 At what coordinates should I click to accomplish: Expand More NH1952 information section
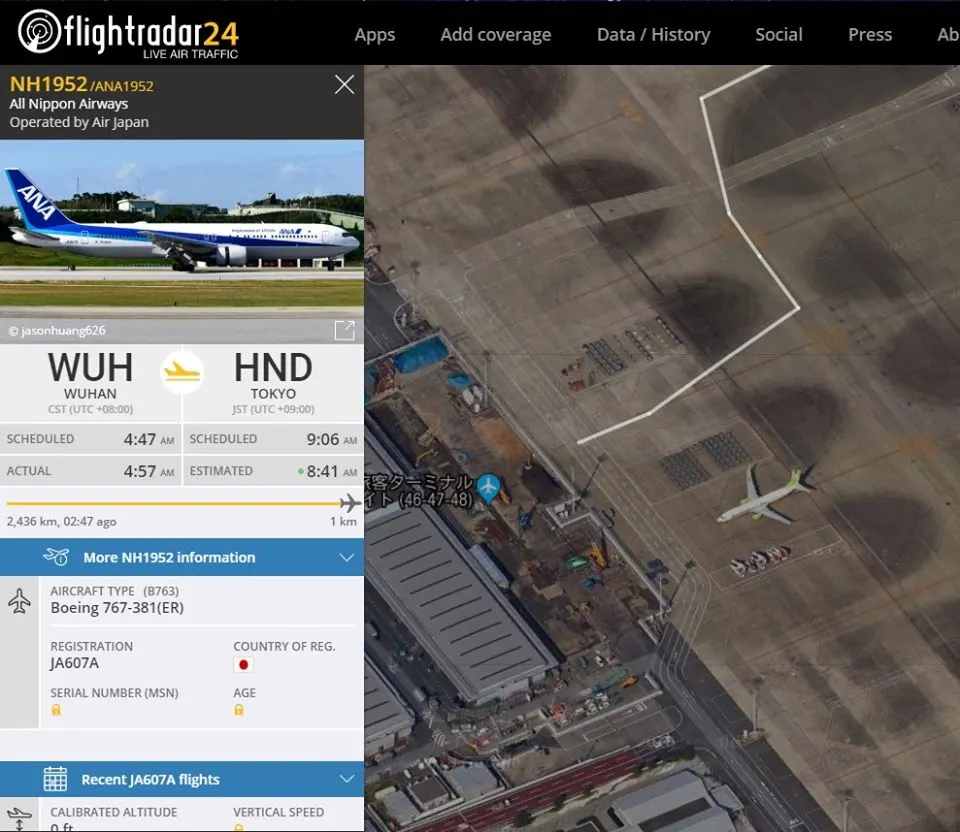click(x=182, y=557)
